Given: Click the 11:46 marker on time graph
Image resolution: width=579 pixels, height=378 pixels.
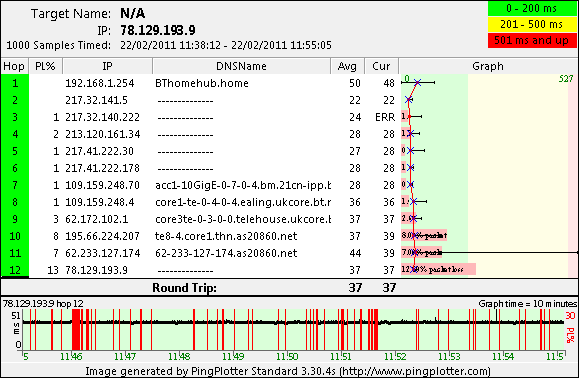Looking at the screenshot, I should tap(71, 357).
